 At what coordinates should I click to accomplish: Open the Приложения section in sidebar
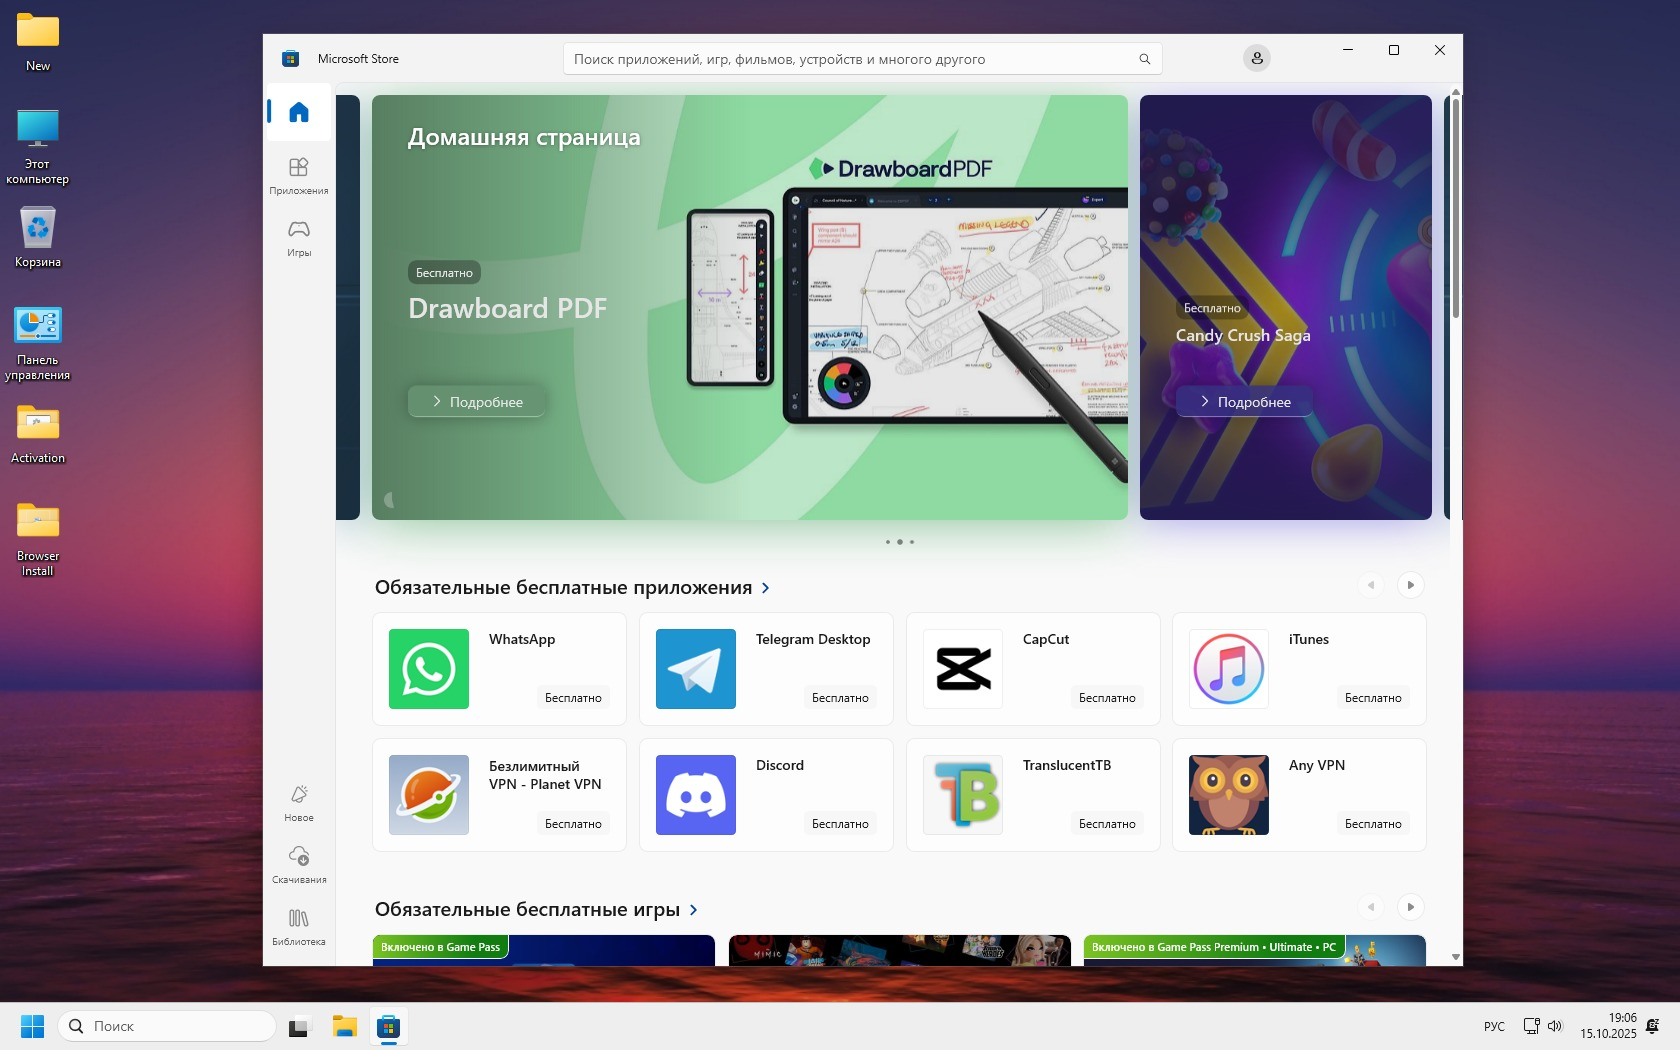tap(298, 176)
